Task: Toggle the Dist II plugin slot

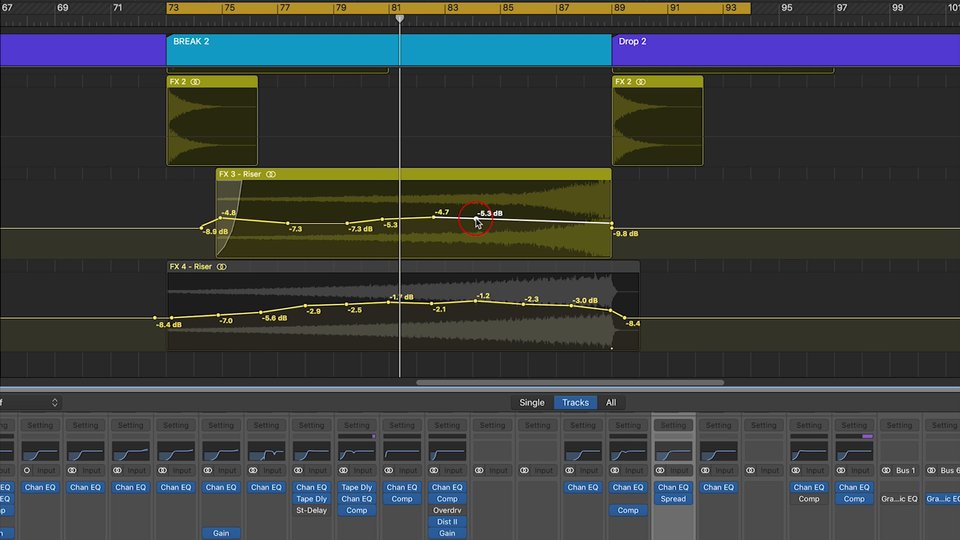Action: pos(447,522)
